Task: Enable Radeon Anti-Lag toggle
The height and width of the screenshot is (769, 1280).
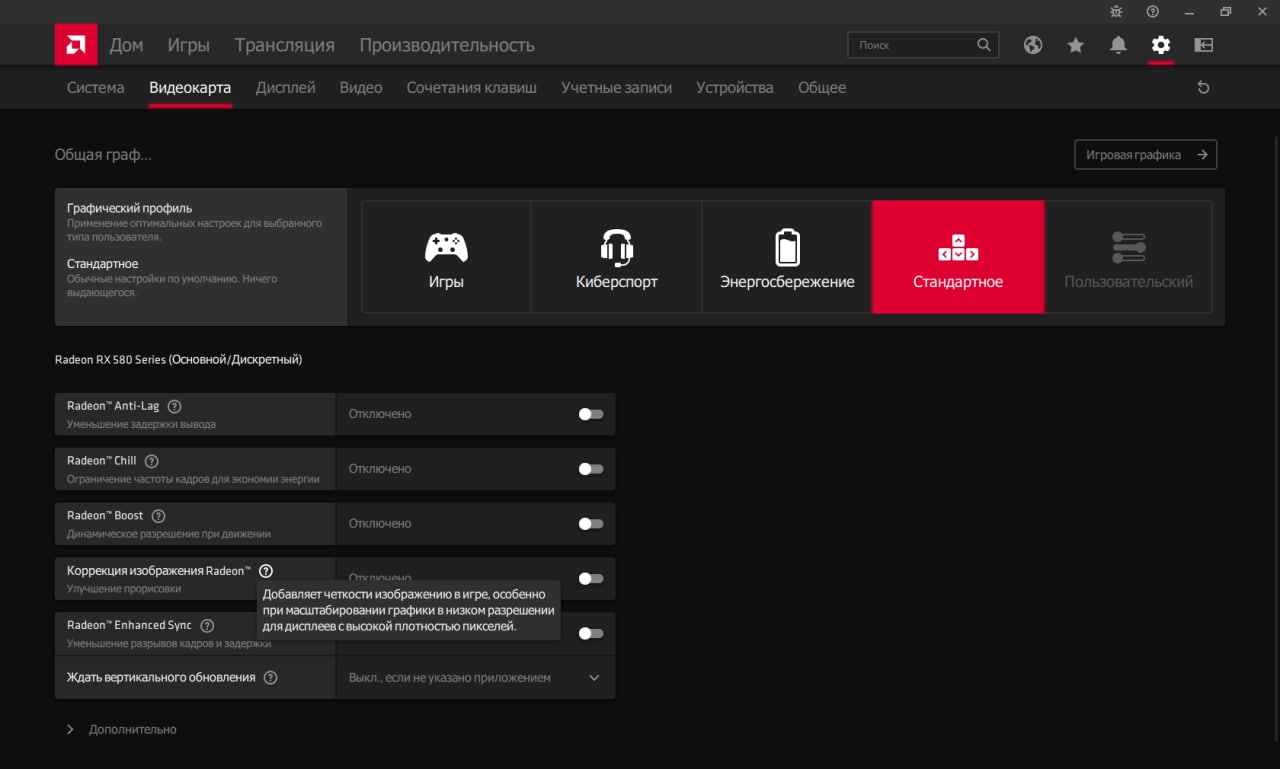Action: tap(591, 414)
